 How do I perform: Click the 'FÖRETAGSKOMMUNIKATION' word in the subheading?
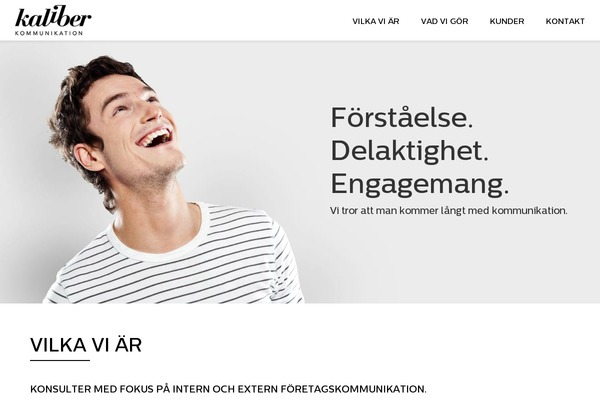[353, 389]
